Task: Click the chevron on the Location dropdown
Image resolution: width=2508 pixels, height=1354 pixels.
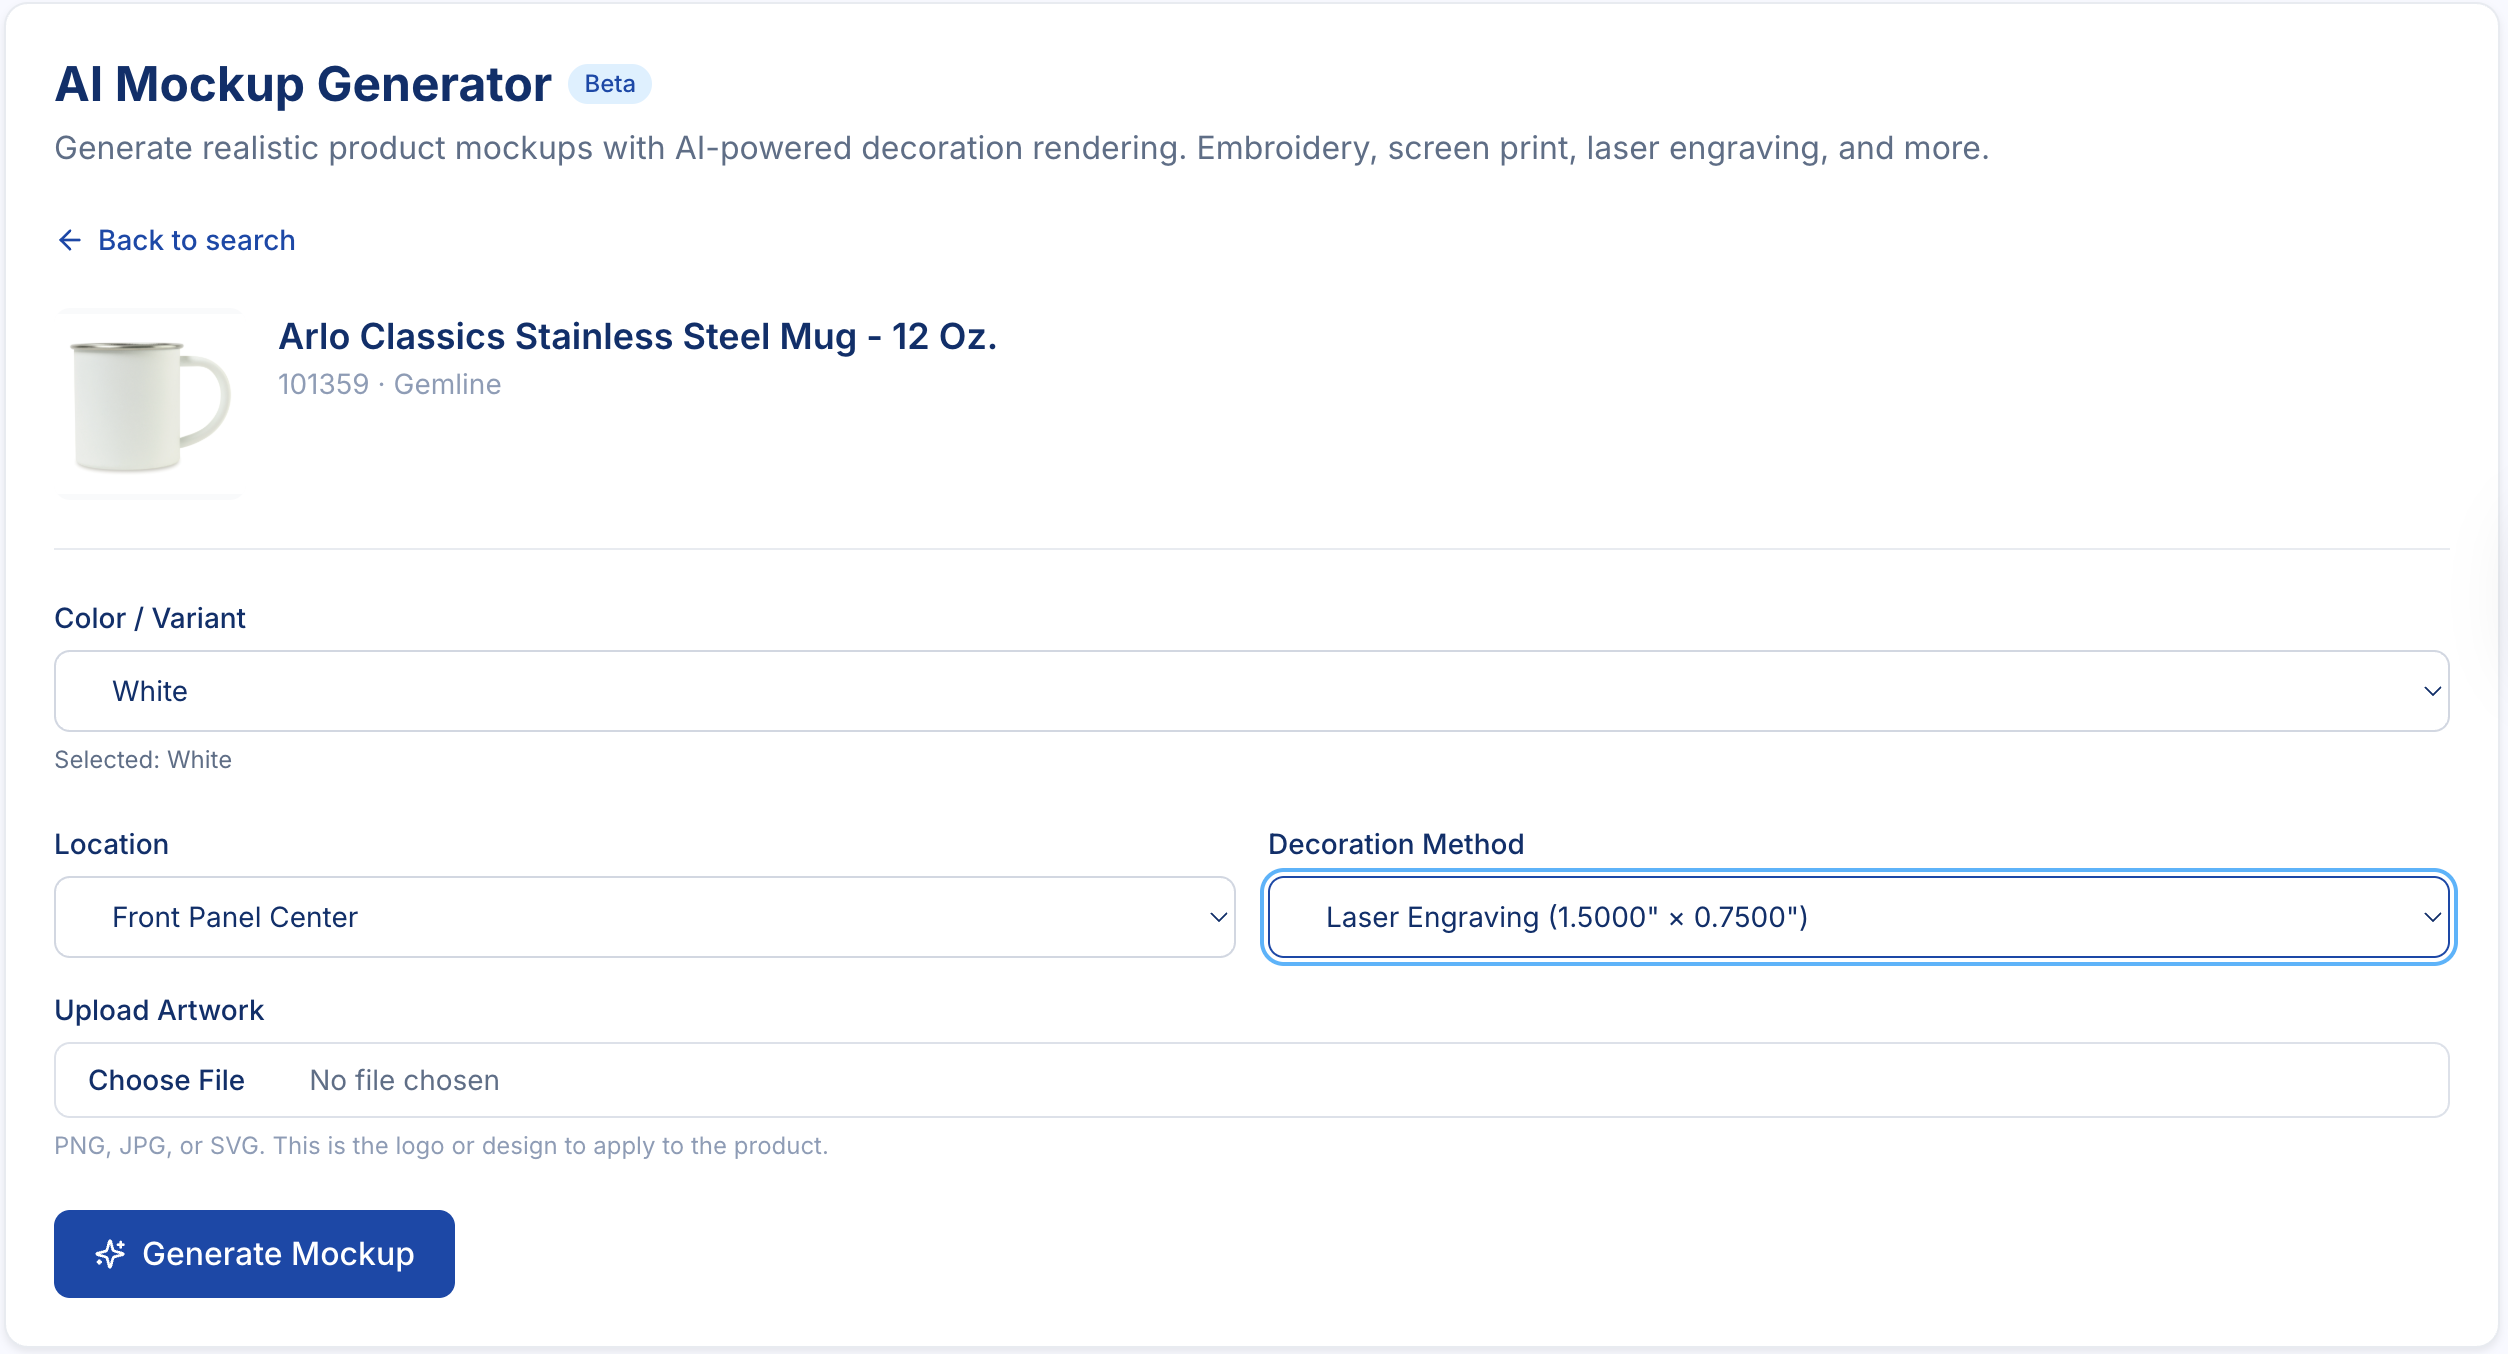Action: [x=1217, y=917]
